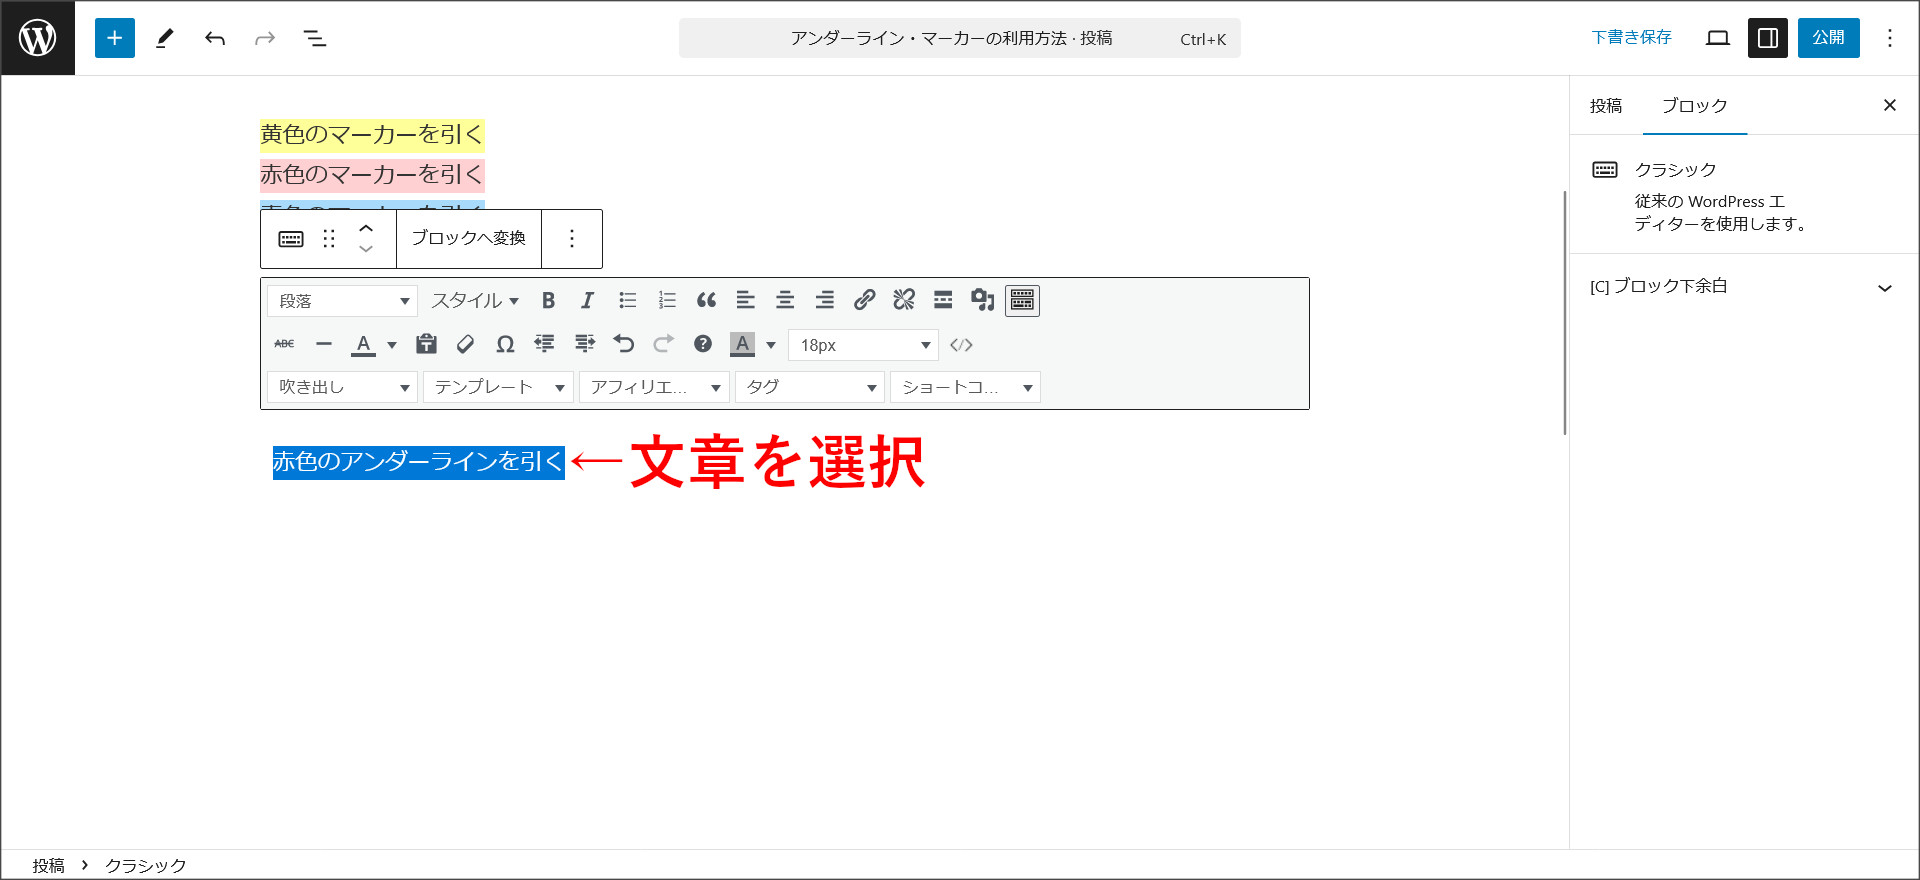The height and width of the screenshot is (880, 1920).
Task: Align text left
Action: point(746,300)
